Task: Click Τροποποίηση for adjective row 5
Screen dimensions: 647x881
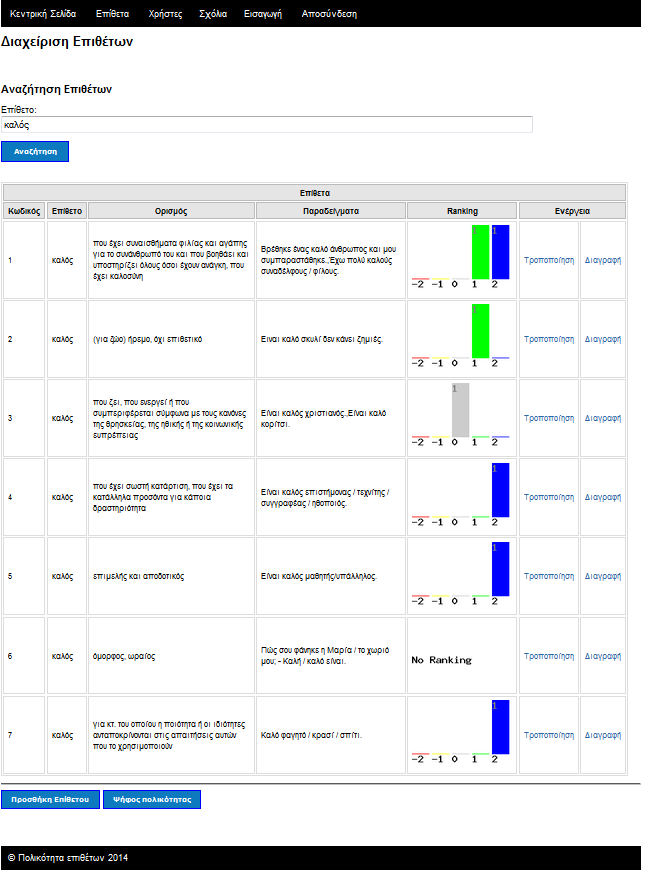Action: [x=549, y=576]
